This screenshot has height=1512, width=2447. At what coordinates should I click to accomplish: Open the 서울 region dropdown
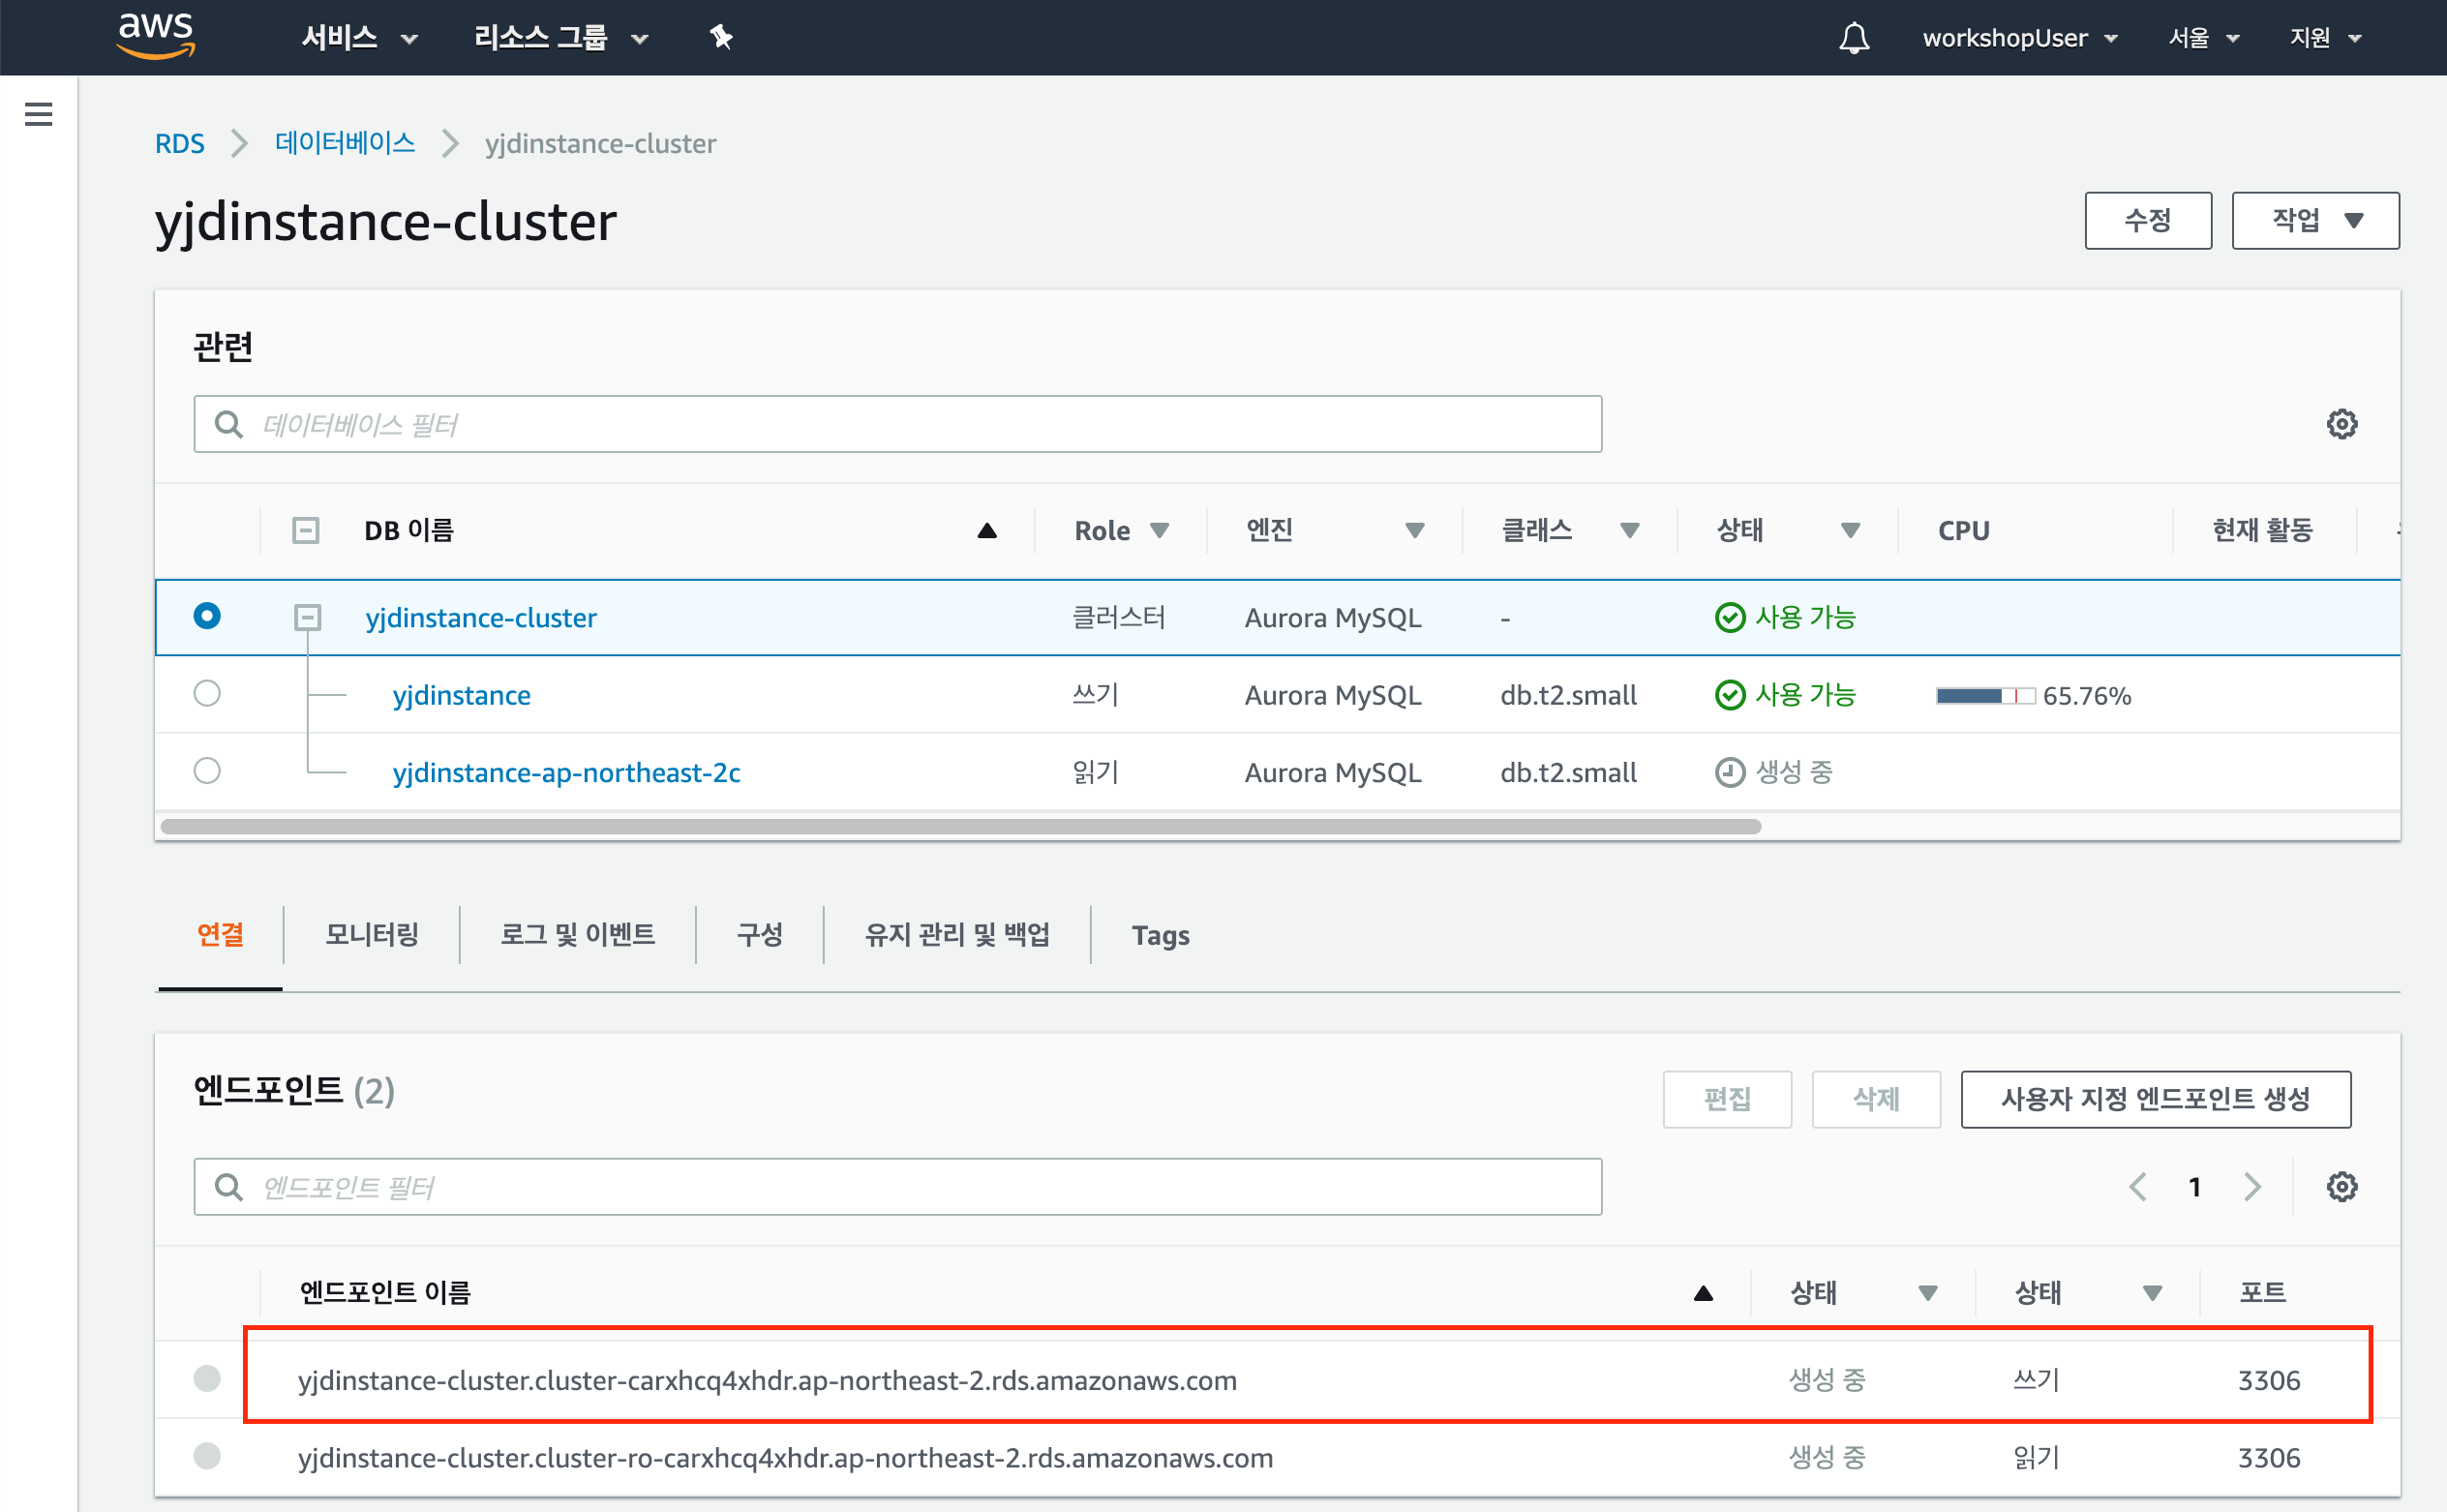tap(2204, 38)
